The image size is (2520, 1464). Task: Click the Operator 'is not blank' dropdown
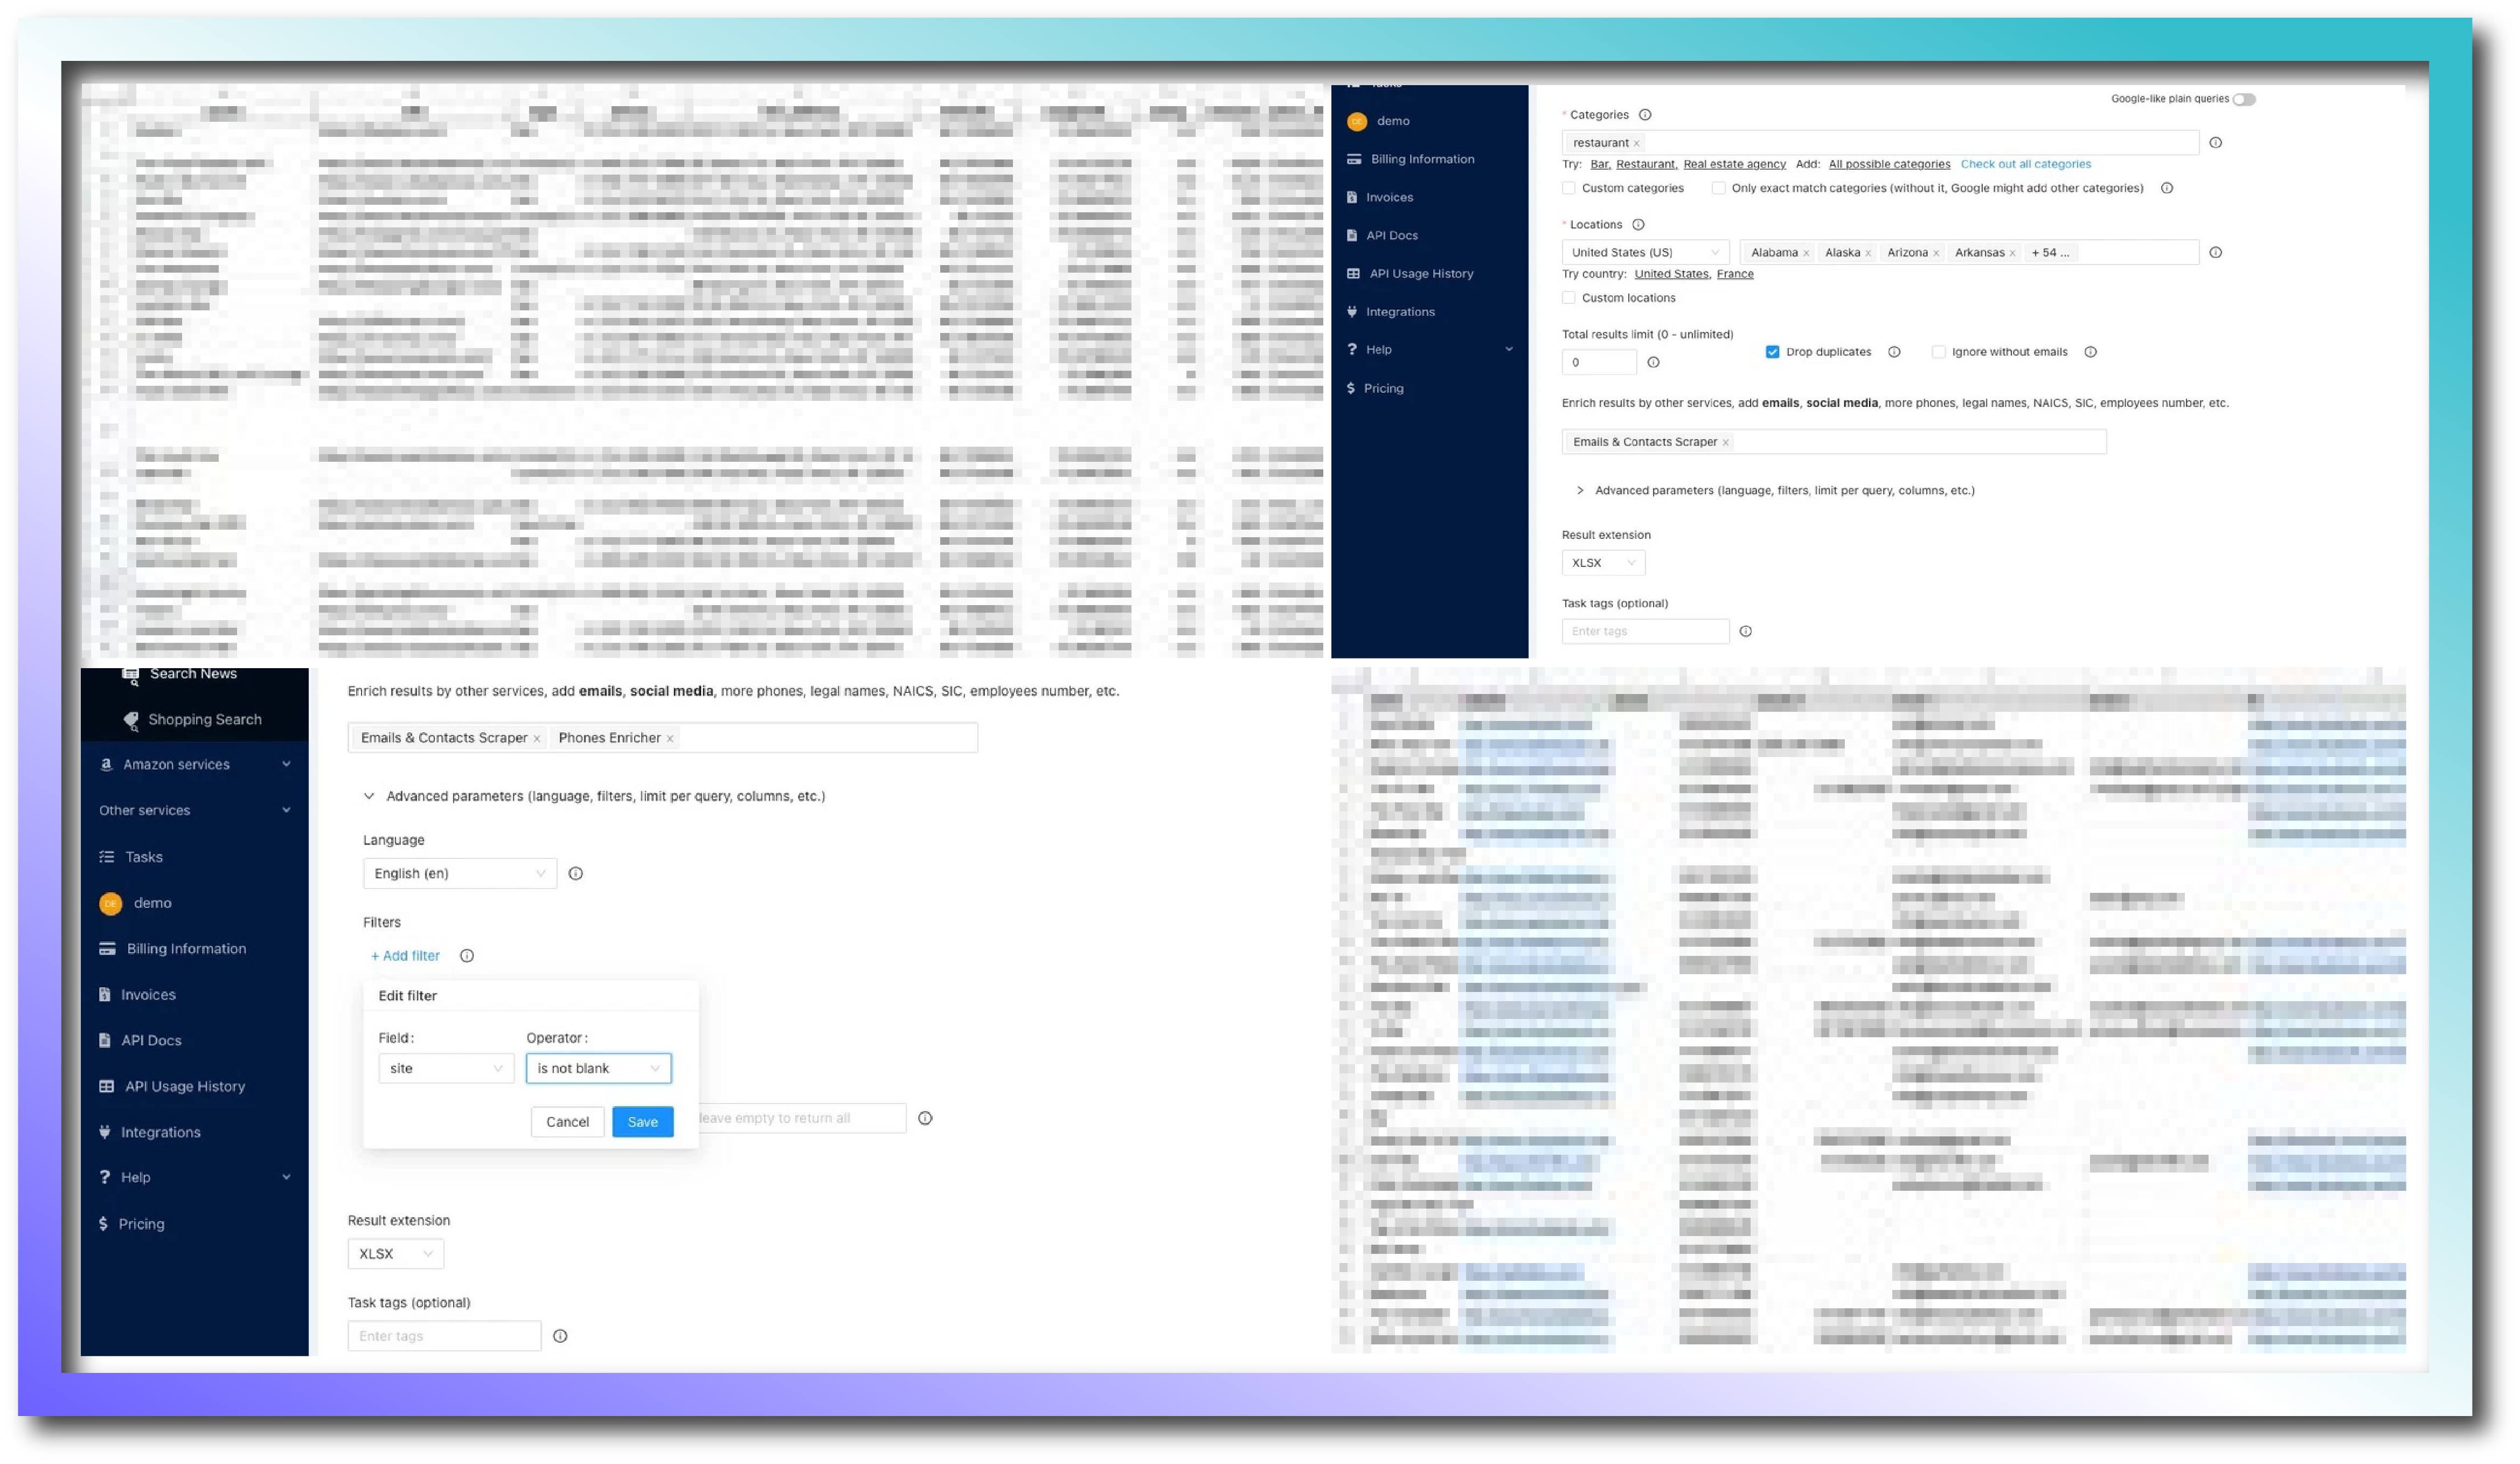598,1068
